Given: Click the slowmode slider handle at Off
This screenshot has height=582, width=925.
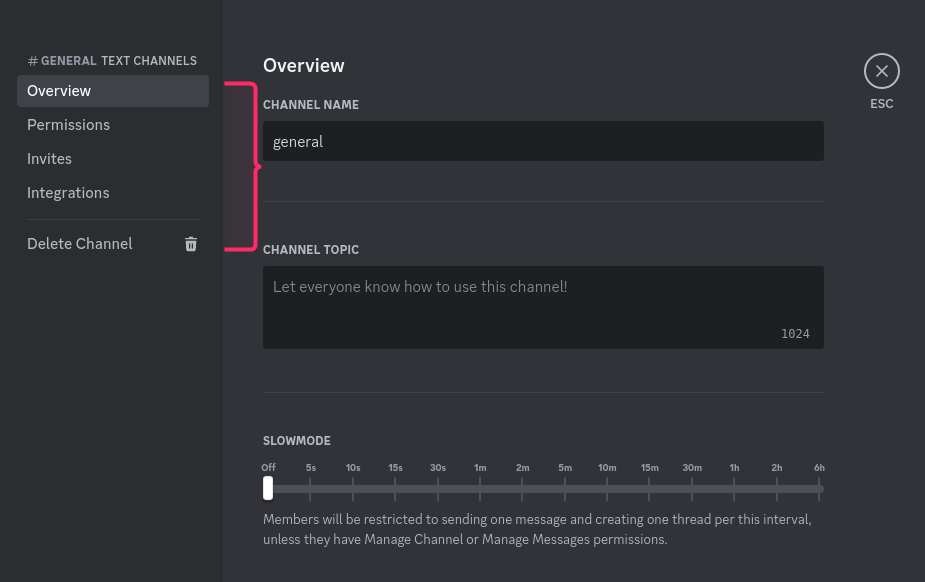Looking at the screenshot, I should [268, 488].
